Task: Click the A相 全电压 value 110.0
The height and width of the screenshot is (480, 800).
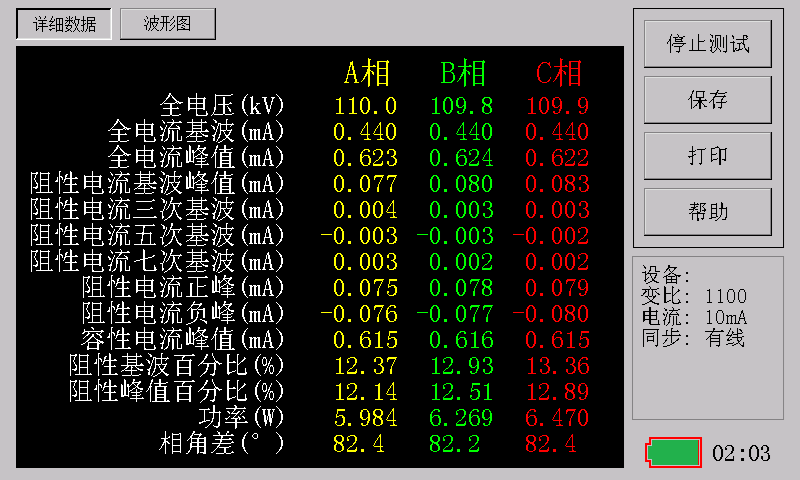Action: (365, 106)
